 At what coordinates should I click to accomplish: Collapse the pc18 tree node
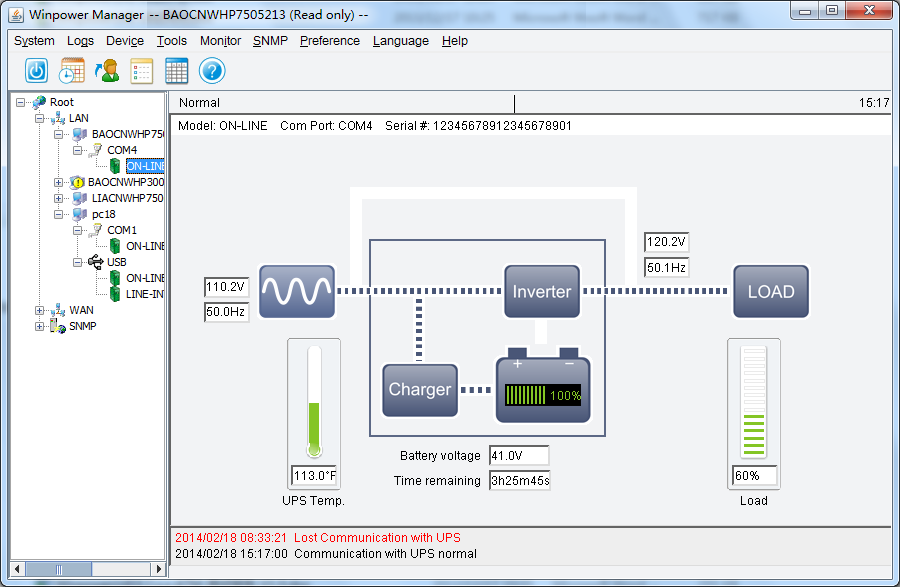59,214
